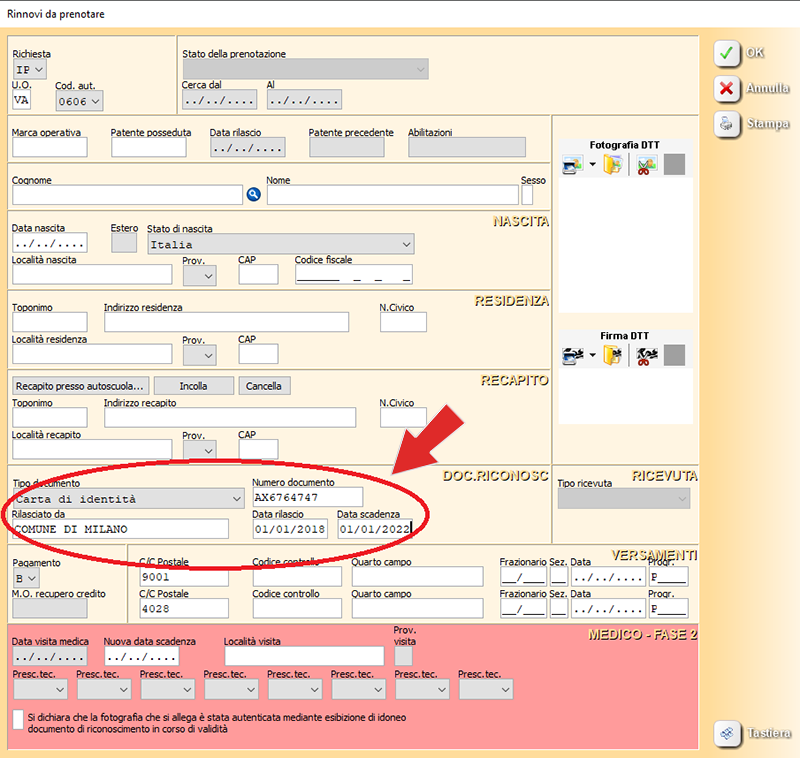Click the red X Annulla icon
Image resolution: width=800 pixels, height=758 pixels.
(727, 89)
